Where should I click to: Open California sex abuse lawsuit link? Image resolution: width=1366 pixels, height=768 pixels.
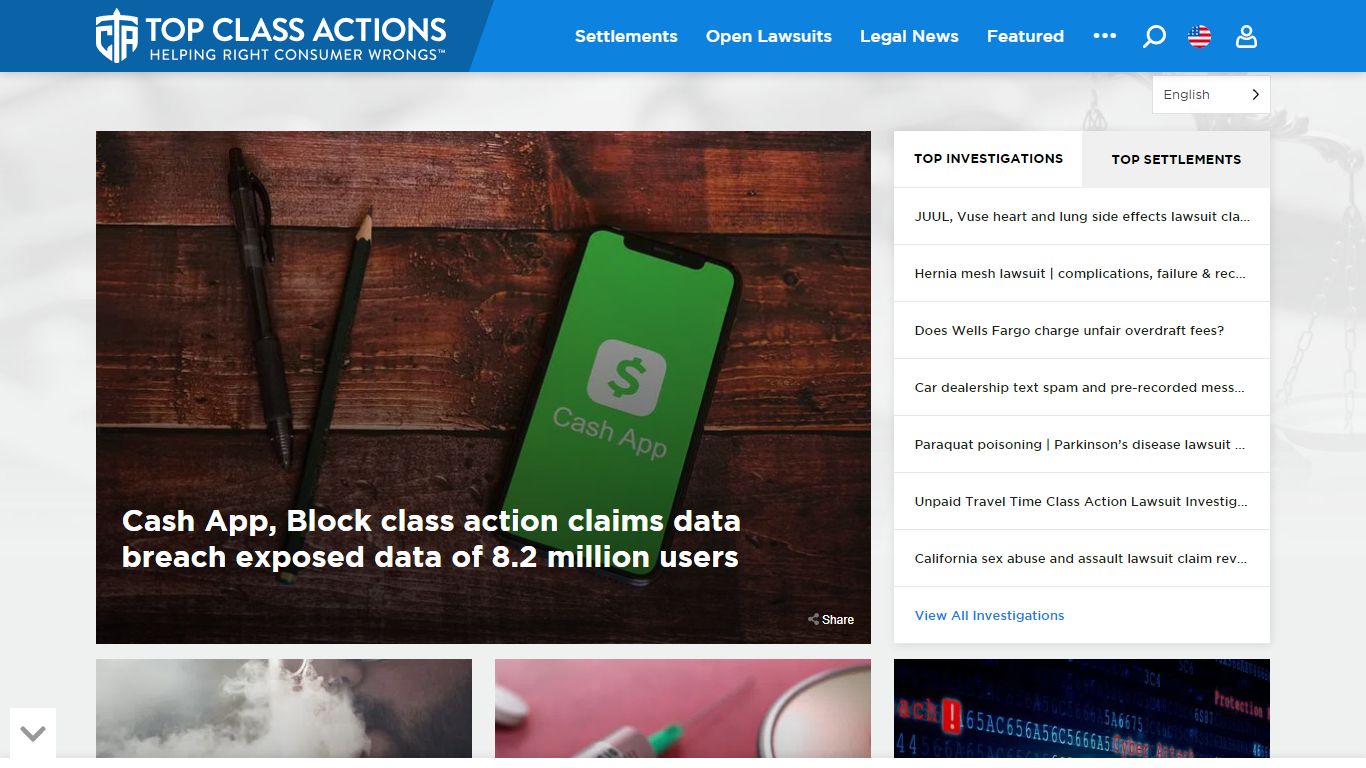[1082, 558]
